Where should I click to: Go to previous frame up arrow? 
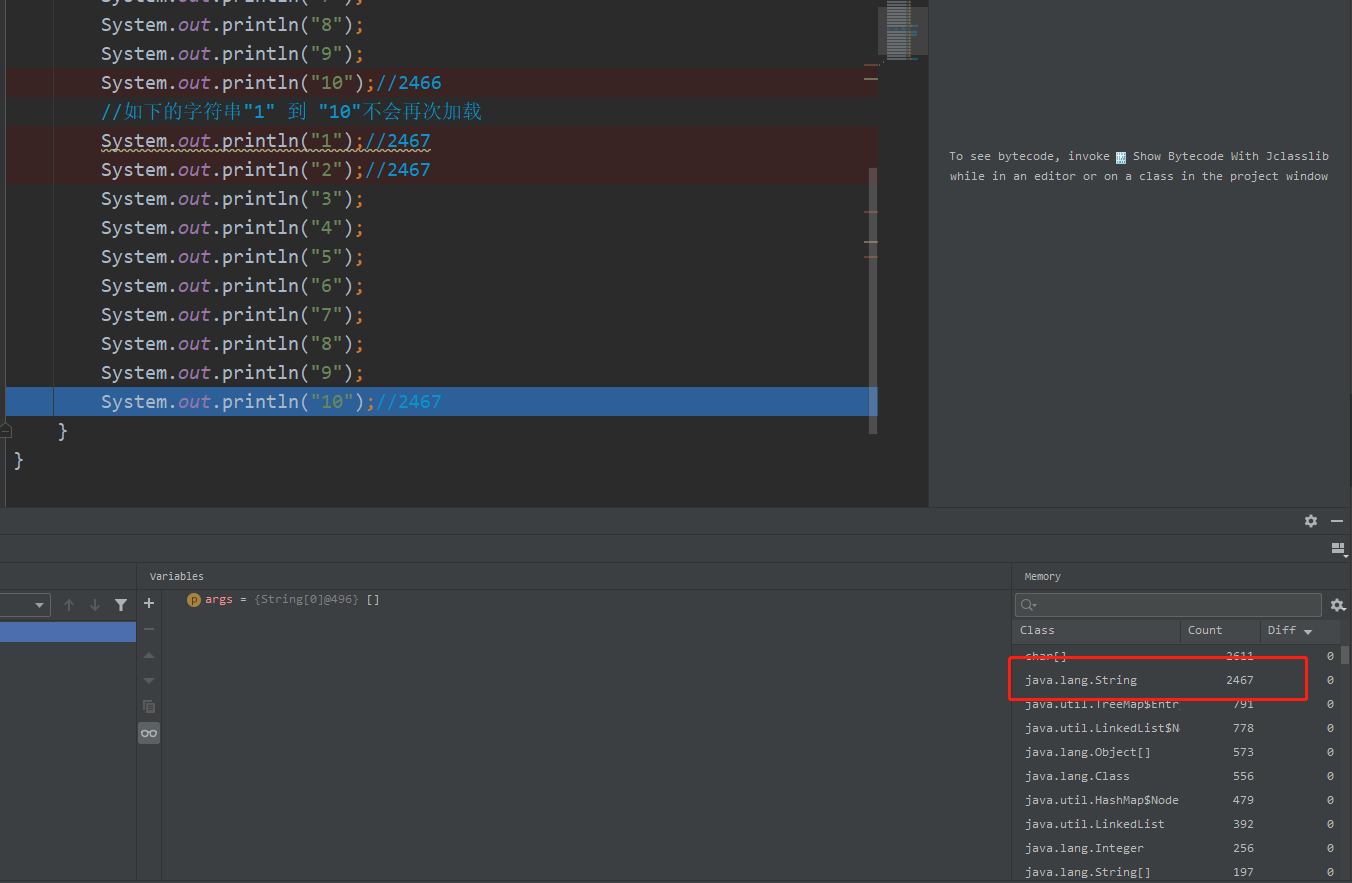tap(69, 605)
